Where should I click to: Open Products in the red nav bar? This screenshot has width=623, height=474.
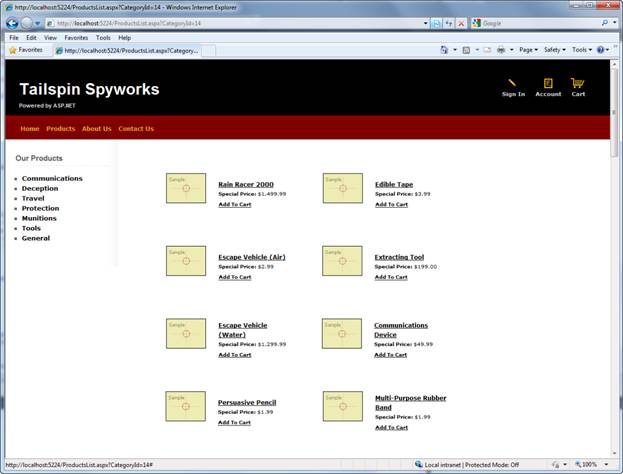coord(60,128)
